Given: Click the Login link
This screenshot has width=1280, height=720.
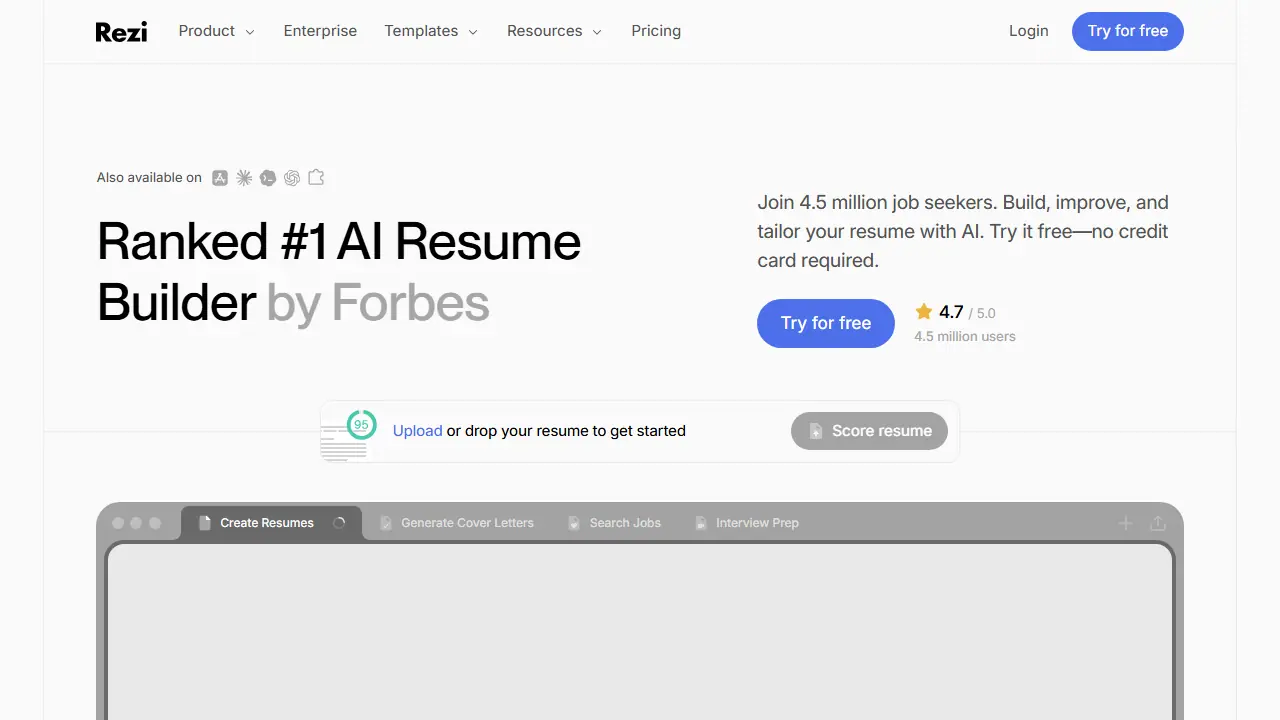Looking at the screenshot, I should click(1029, 31).
